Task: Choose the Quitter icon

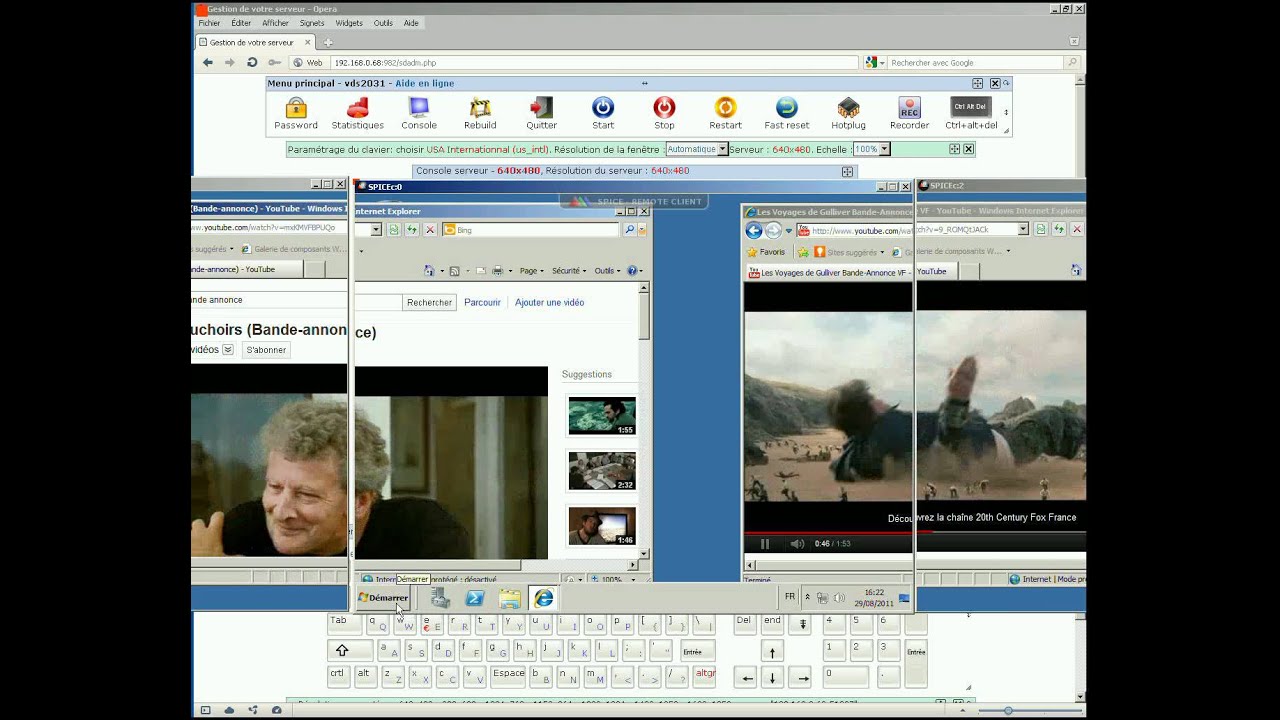Action: click(541, 113)
